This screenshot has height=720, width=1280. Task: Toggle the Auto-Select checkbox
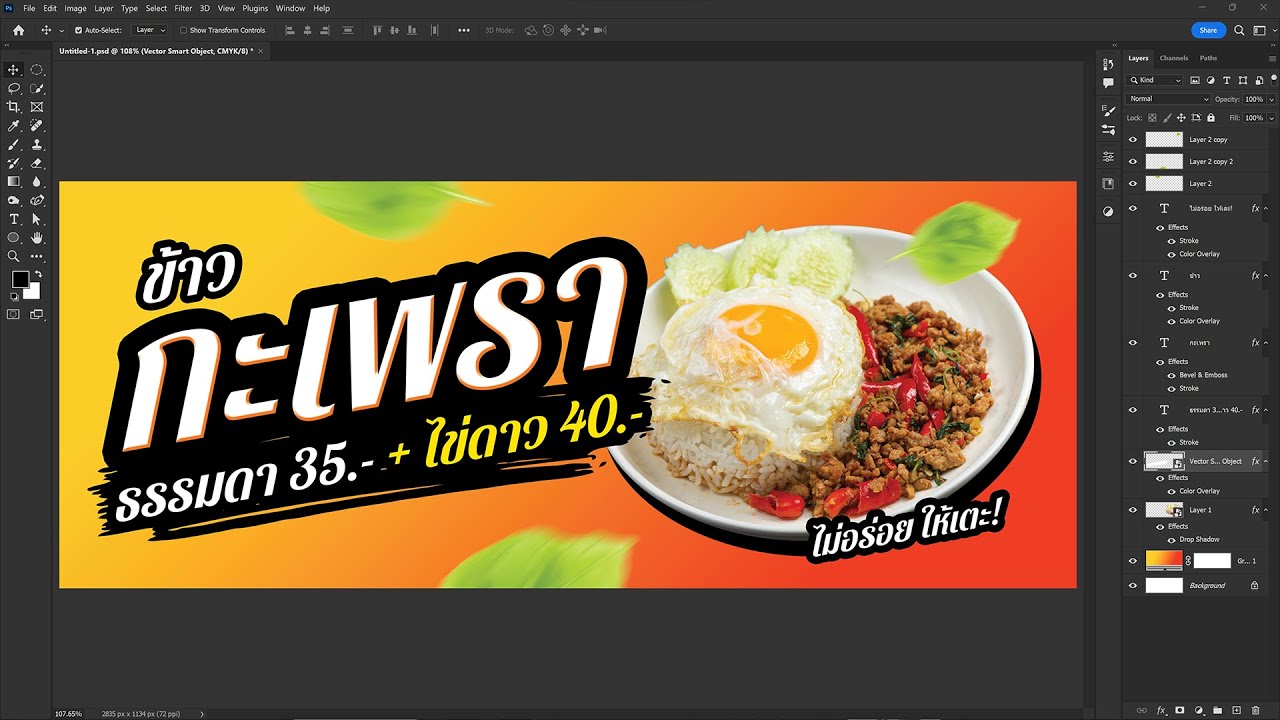coord(79,30)
